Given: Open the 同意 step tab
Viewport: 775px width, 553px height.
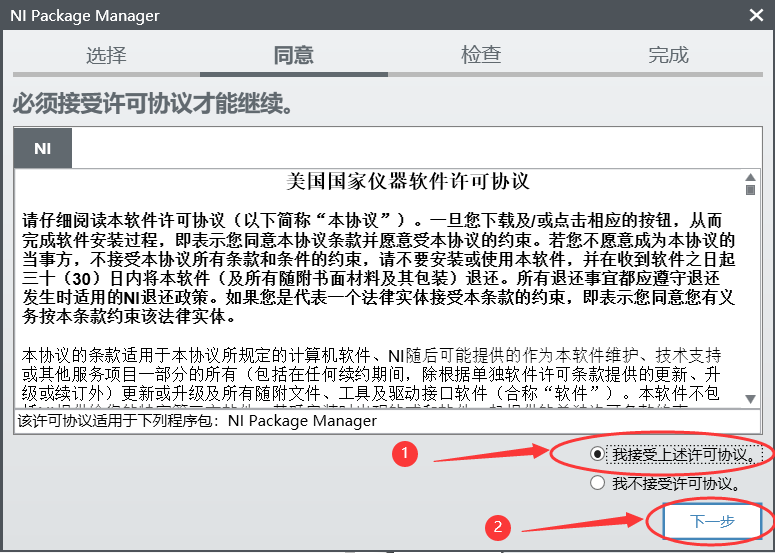Looking at the screenshot, I should click(x=294, y=54).
